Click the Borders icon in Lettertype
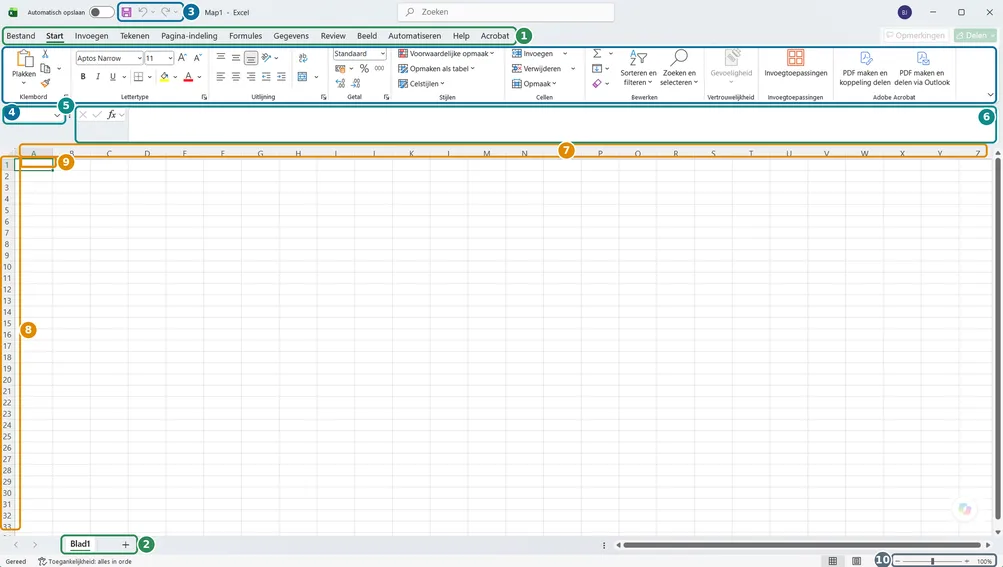This screenshot has height=567, width=1003. 138,77
